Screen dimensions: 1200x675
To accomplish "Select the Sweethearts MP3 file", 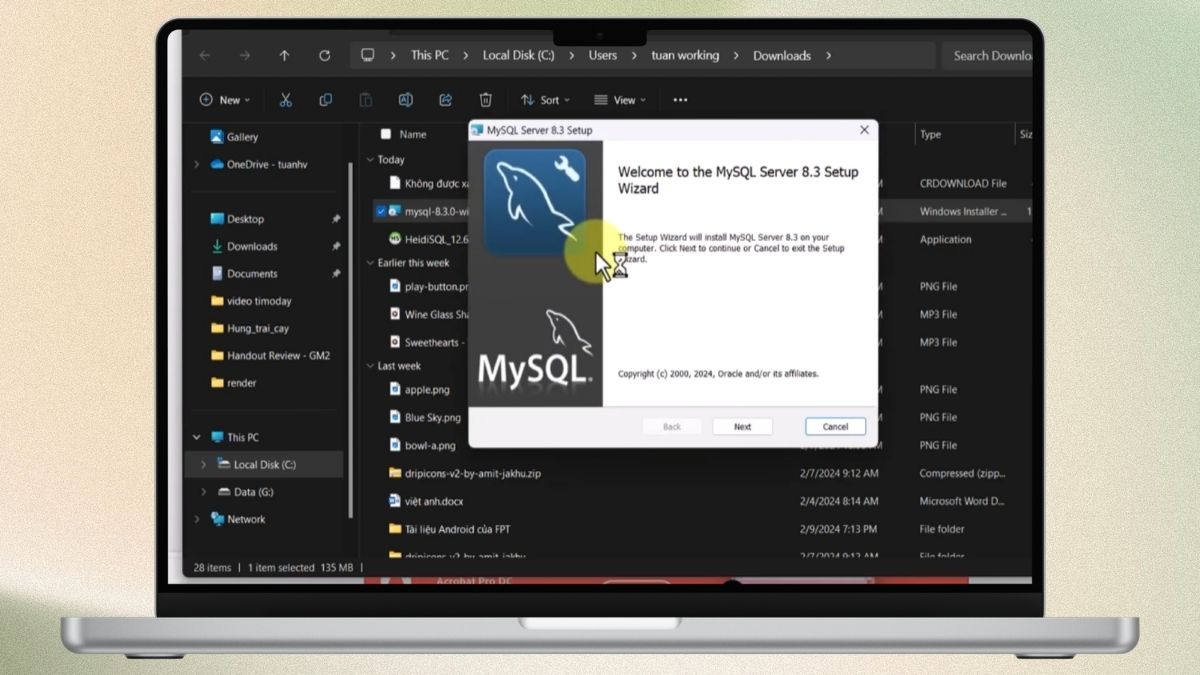I will coord(428,342).
